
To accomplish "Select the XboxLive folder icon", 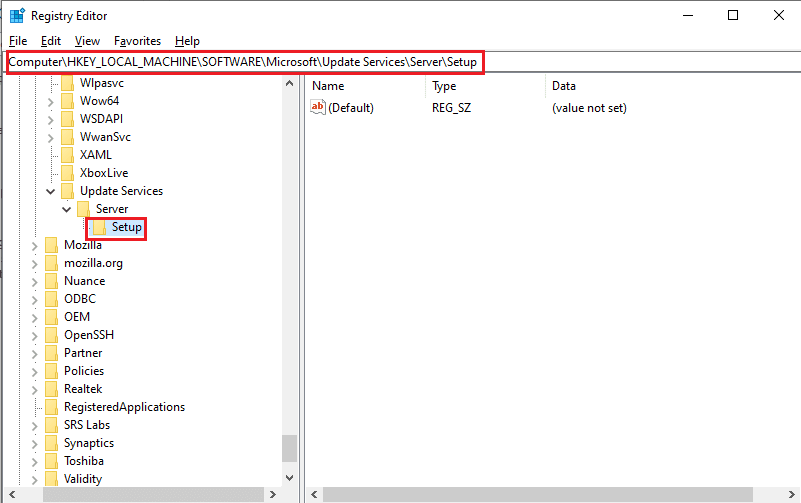I will tap(67, 173).
